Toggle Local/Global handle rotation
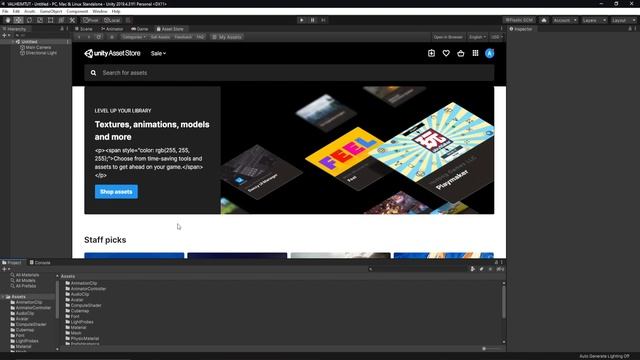Screen dimensions: 640x360 (x=112, y=20)
